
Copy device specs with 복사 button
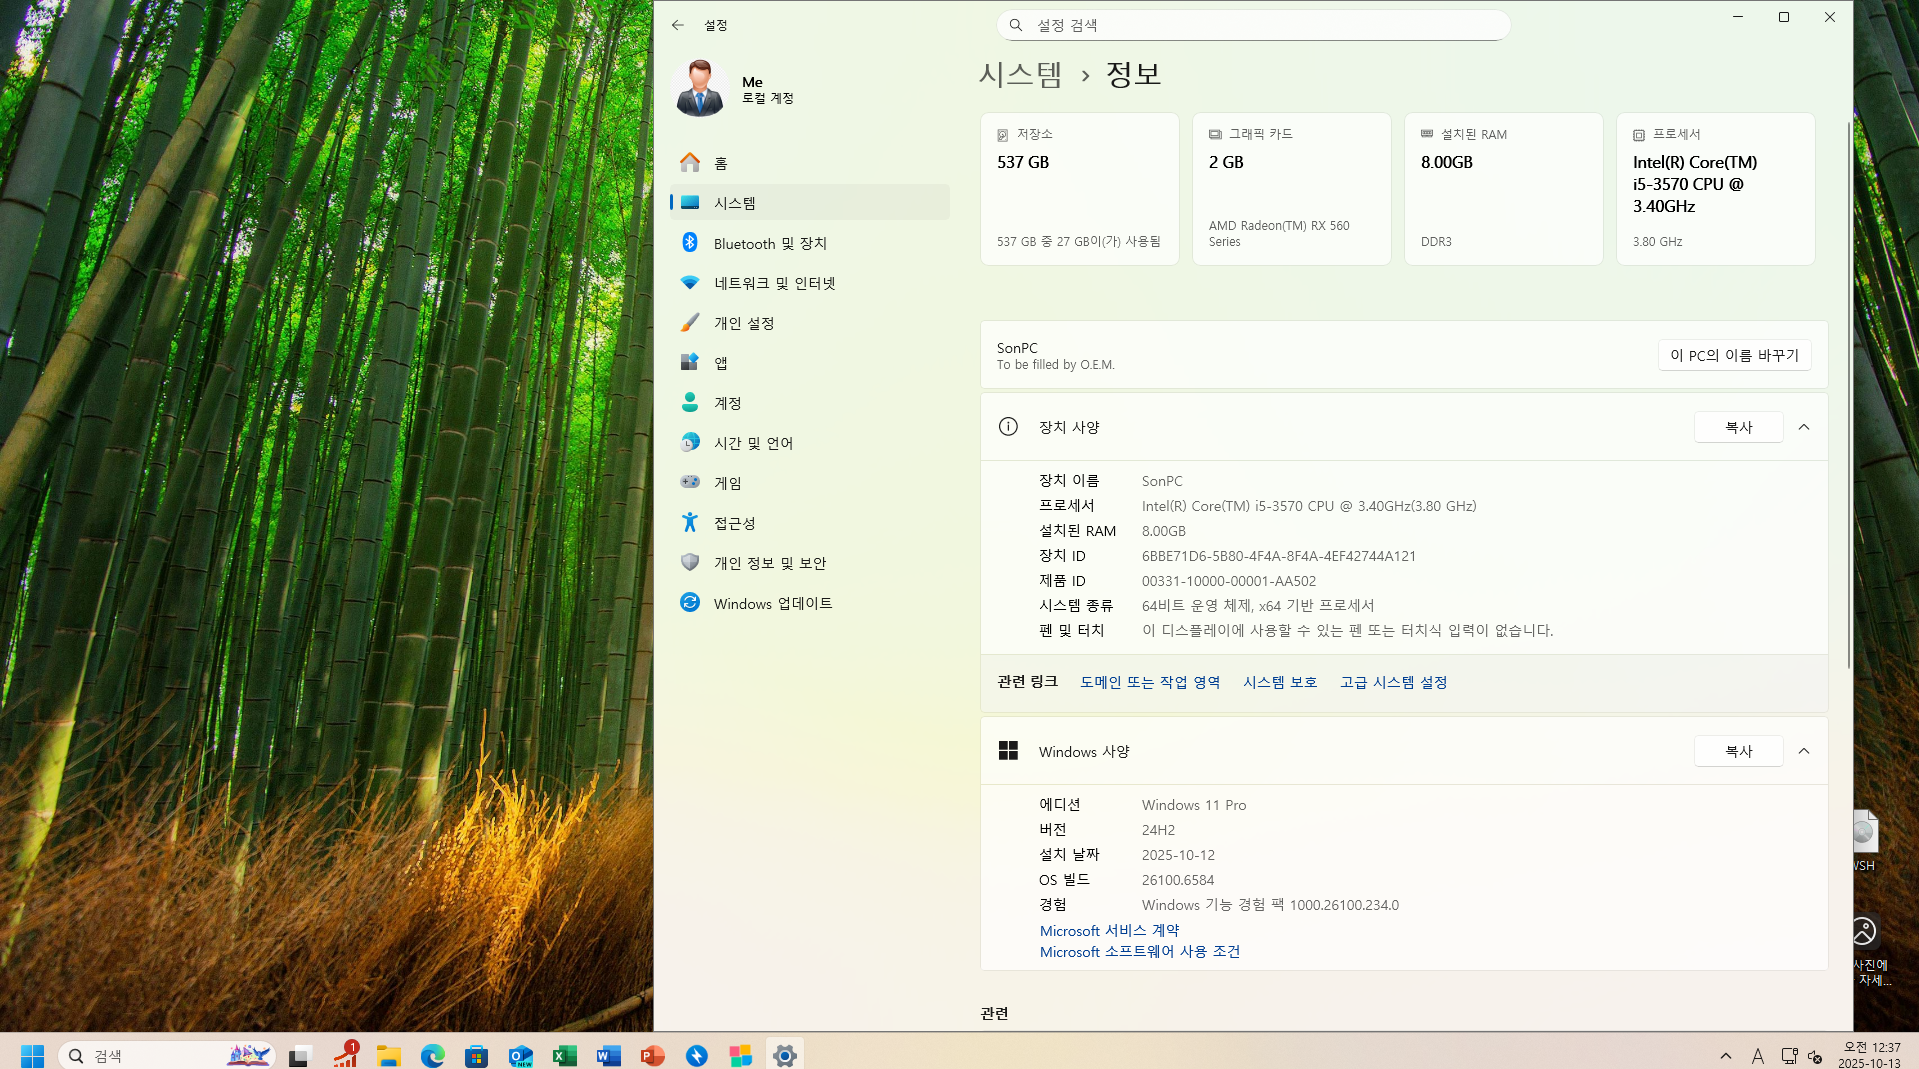click(x=1737, y=427)
